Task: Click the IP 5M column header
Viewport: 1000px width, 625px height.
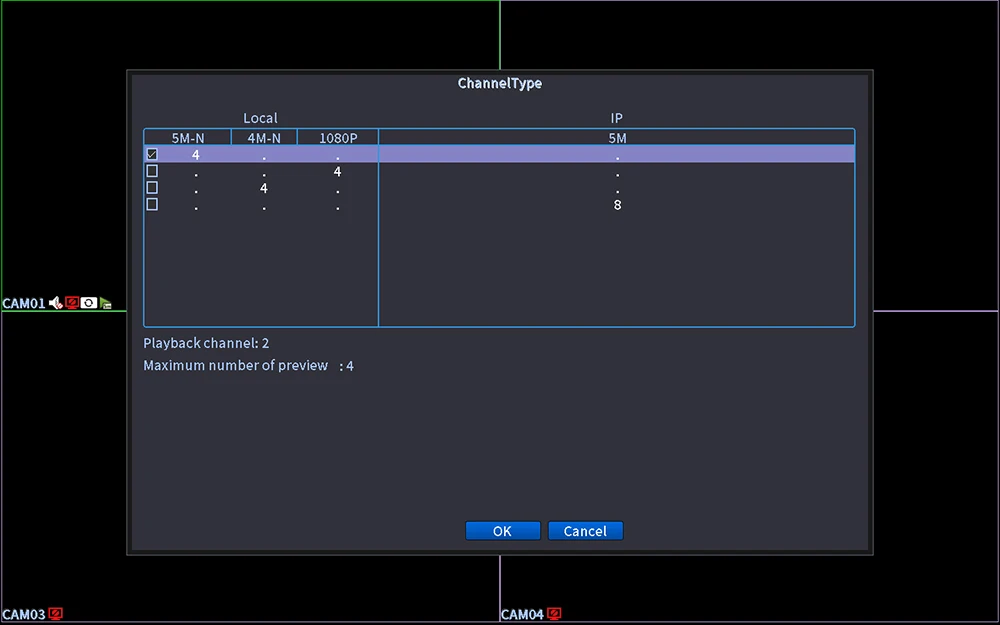Action: [617, 138]
